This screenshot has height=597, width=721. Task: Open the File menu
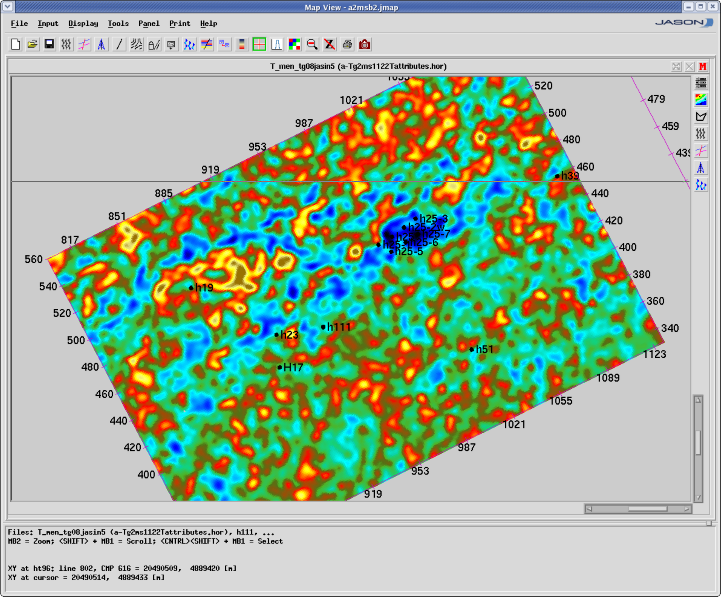pyautogui.click(x=19, y=23)
